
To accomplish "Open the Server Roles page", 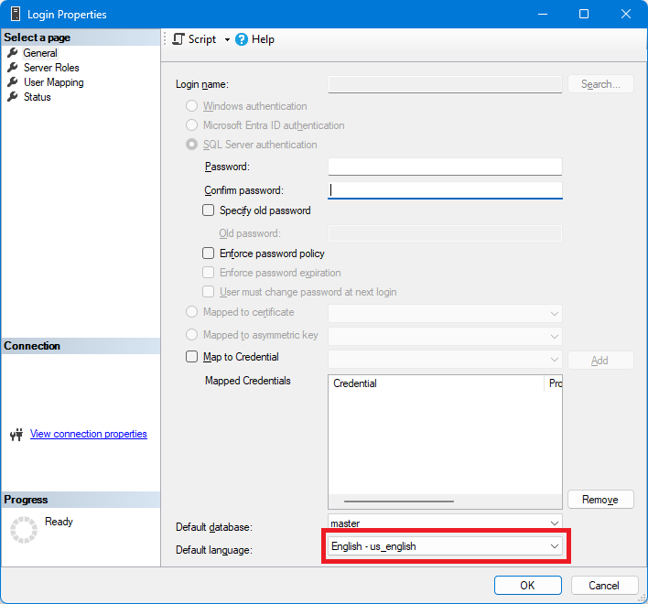I will pyautogui.click(x=51, y=68).
